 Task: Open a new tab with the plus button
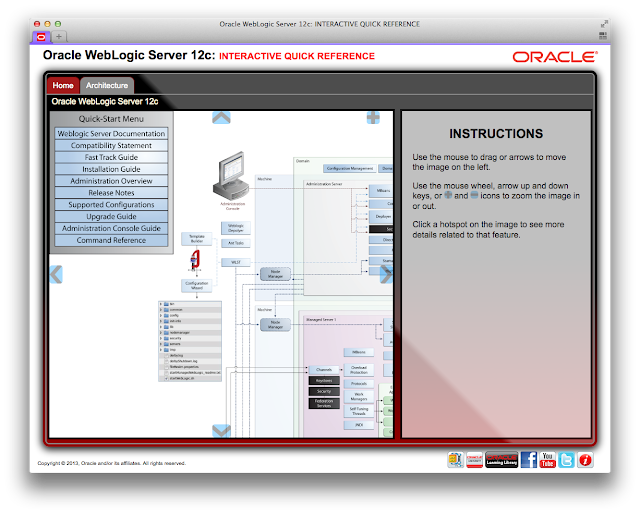point(59,37)
